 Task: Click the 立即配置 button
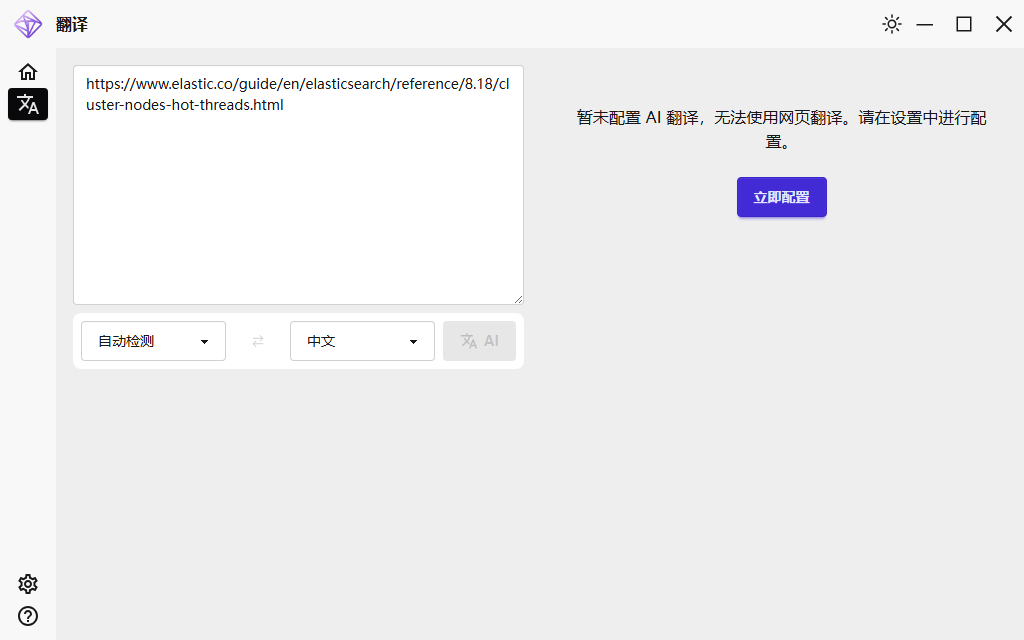(x=781, y=197)
